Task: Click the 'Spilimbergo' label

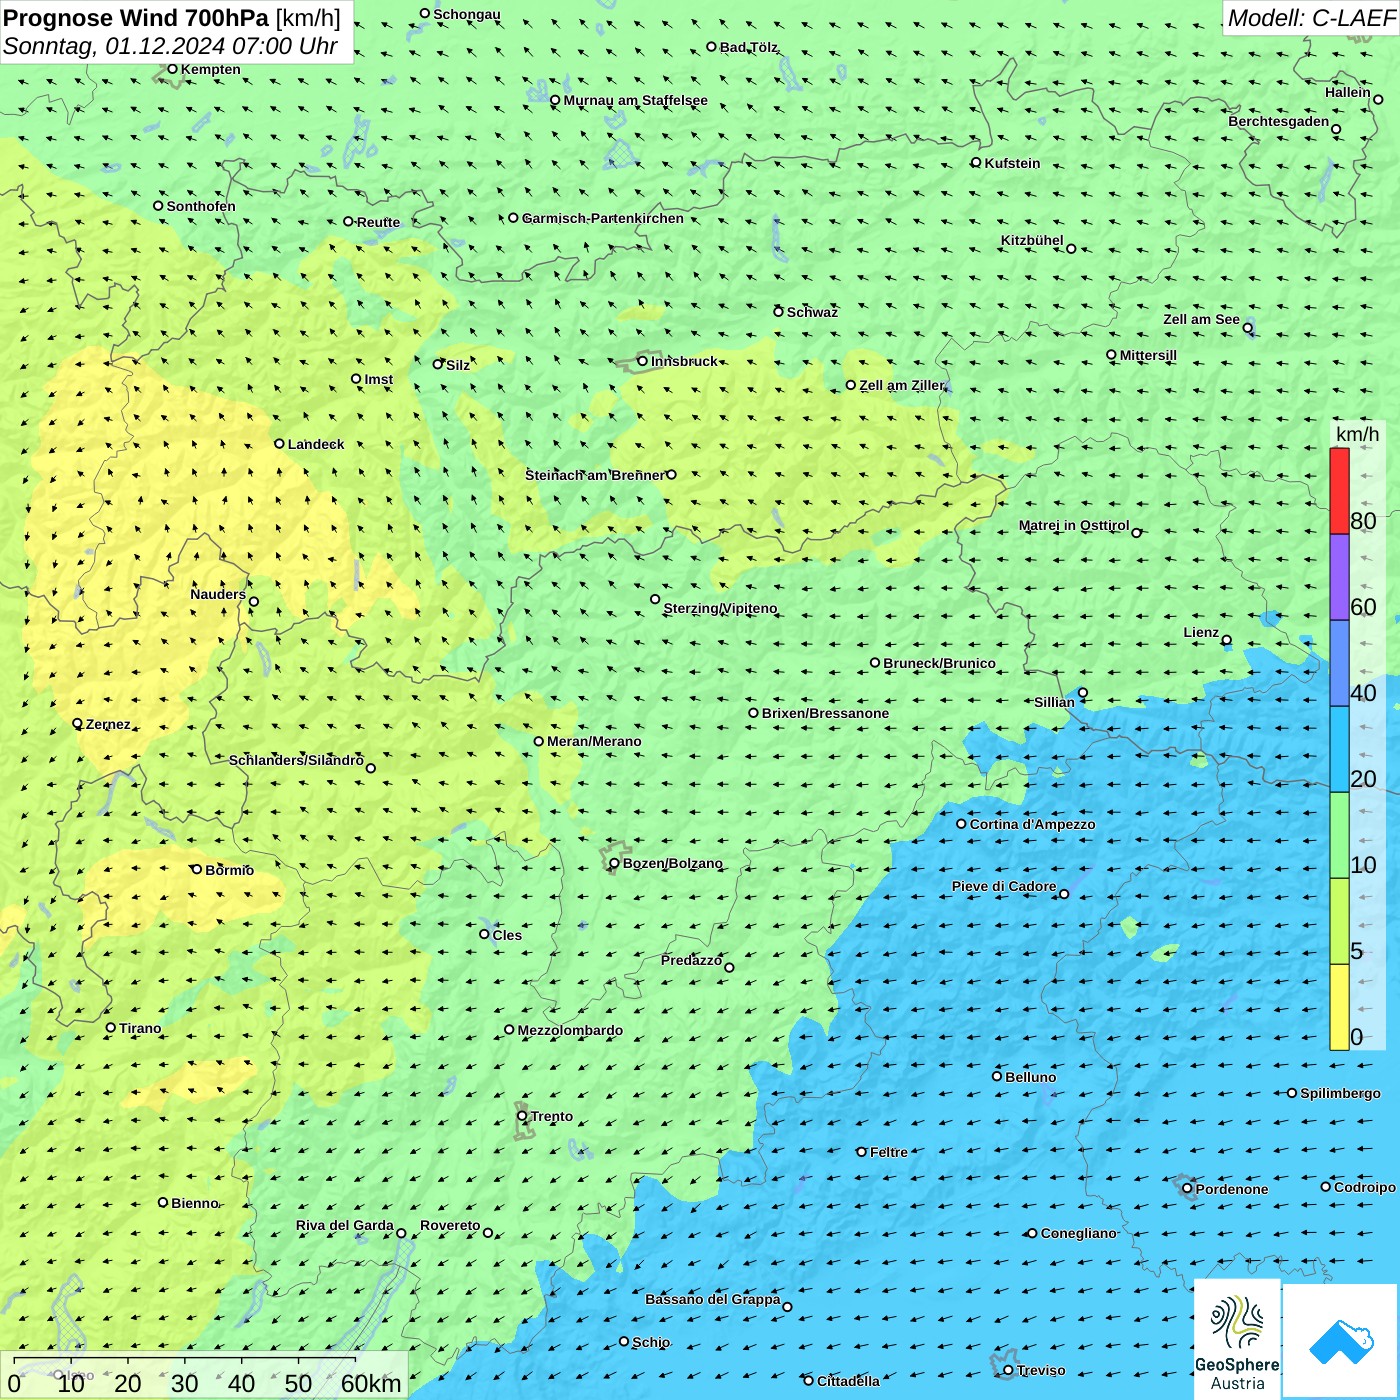Action: point(1340,1093)
